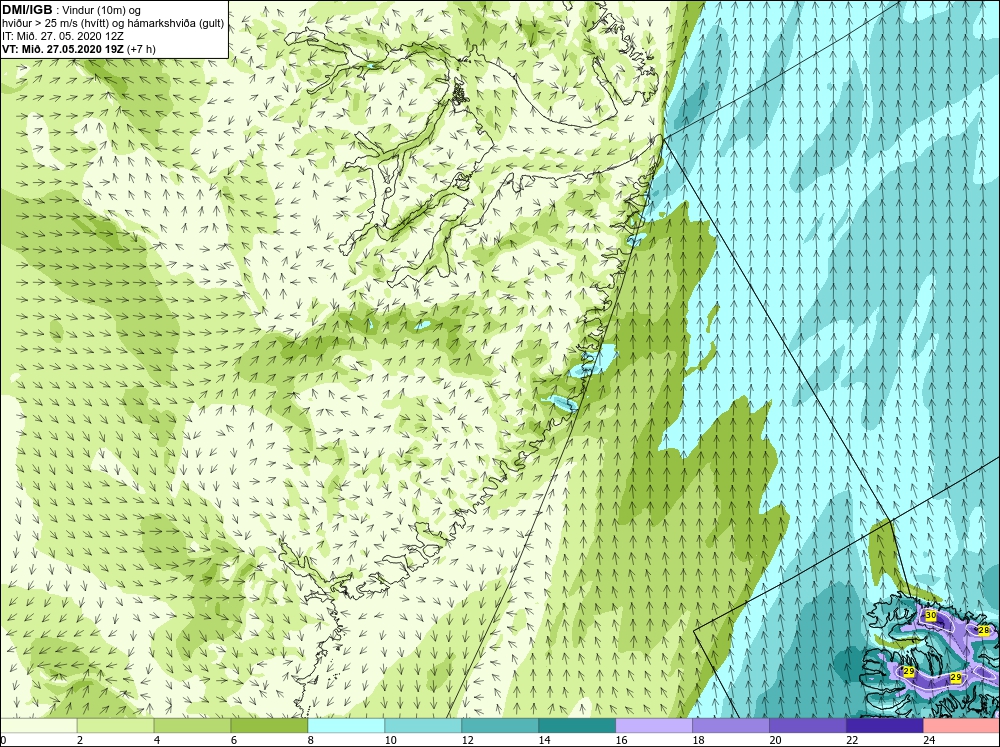This screenshot has width=1000, height=747.
Task: Click the legend scale number 12
Action: tap(467, 740)
